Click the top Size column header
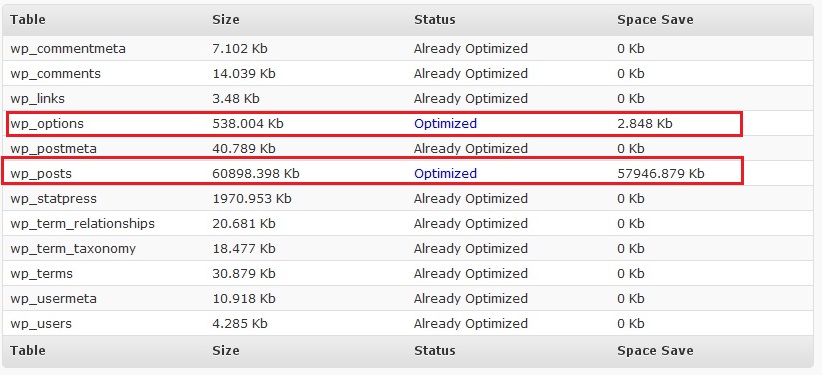 tap(225, 20)
